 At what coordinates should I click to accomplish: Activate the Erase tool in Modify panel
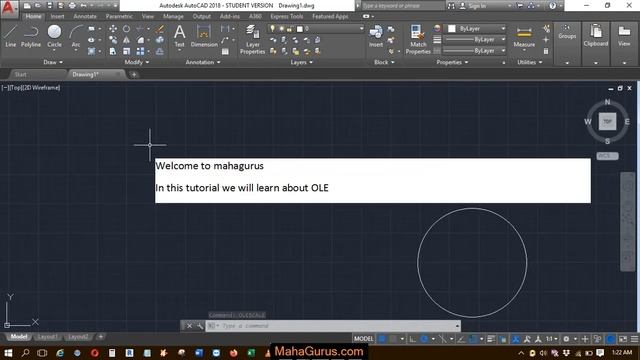point(160,29)
